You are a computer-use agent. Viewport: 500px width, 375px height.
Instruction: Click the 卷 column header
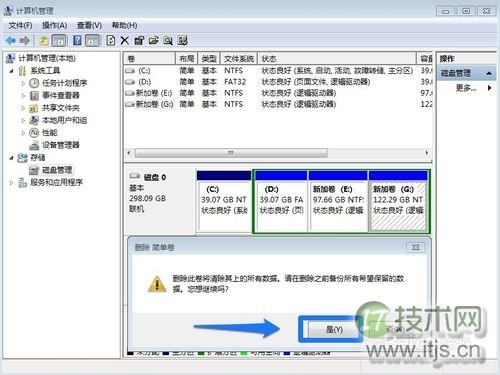point(150,59)
